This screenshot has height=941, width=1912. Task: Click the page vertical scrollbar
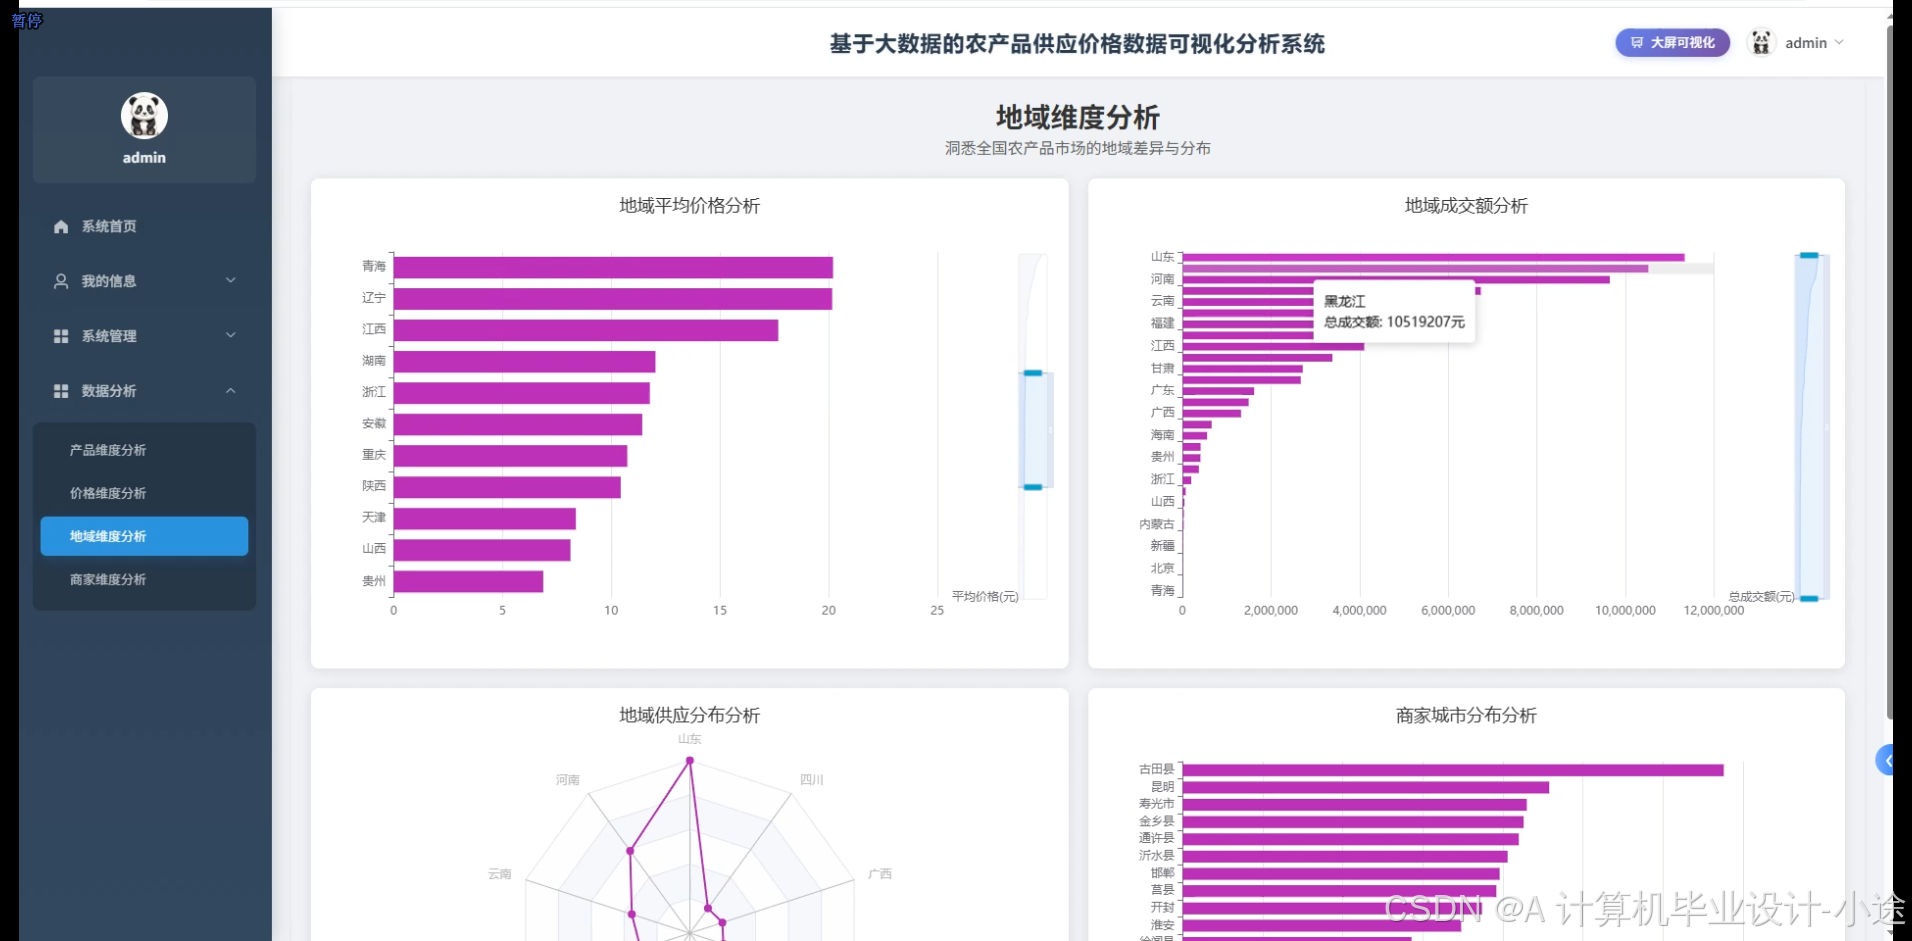click(1889, 370)
